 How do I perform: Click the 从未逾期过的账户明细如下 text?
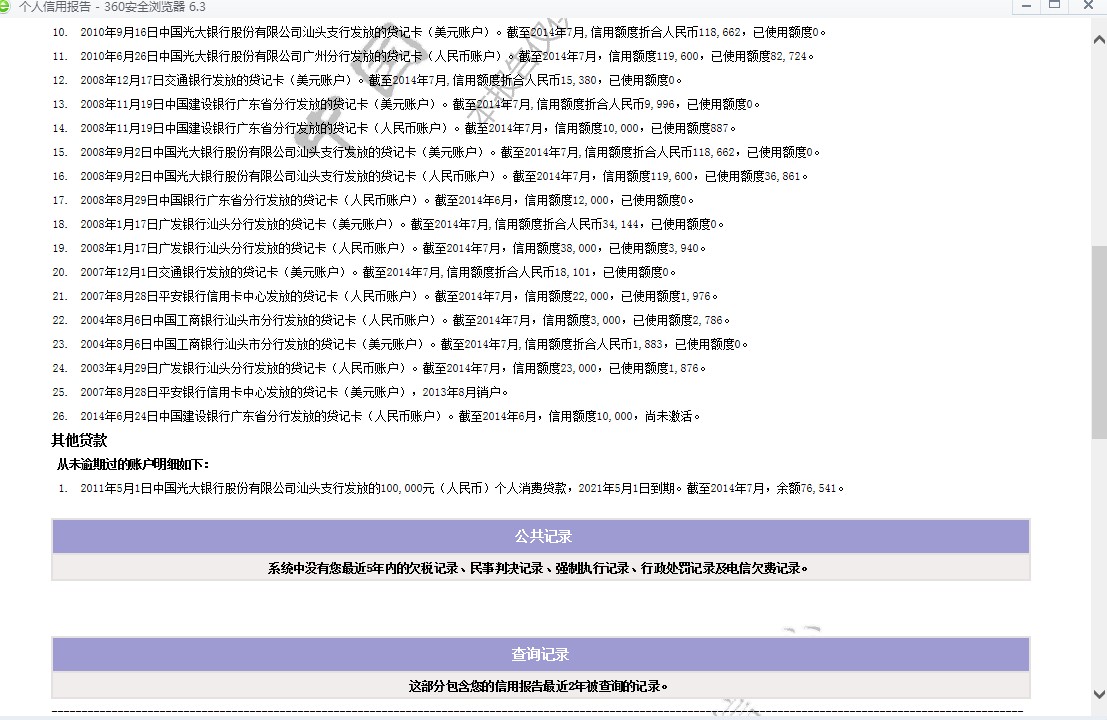[x=133, y=464]
